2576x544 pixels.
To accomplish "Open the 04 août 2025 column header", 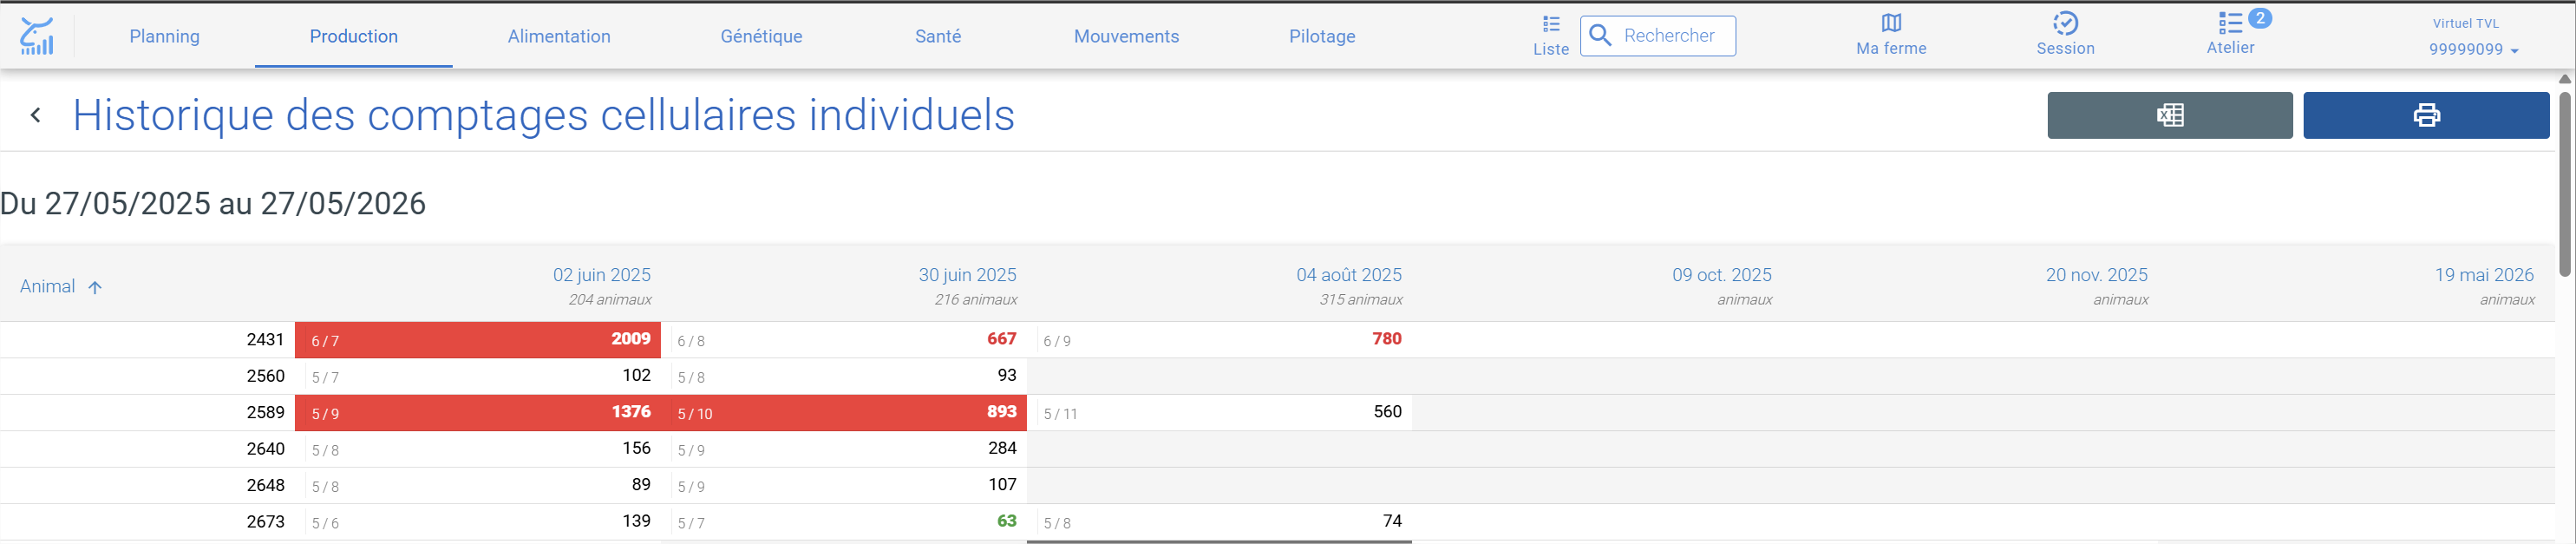I will [x=1349, y=275].
